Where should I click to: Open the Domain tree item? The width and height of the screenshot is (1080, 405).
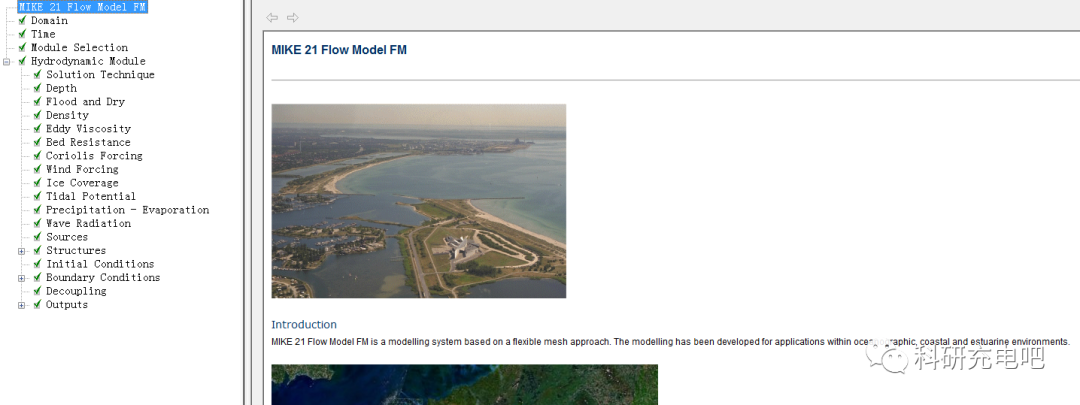pyautogui.click(x=50, y=21)
